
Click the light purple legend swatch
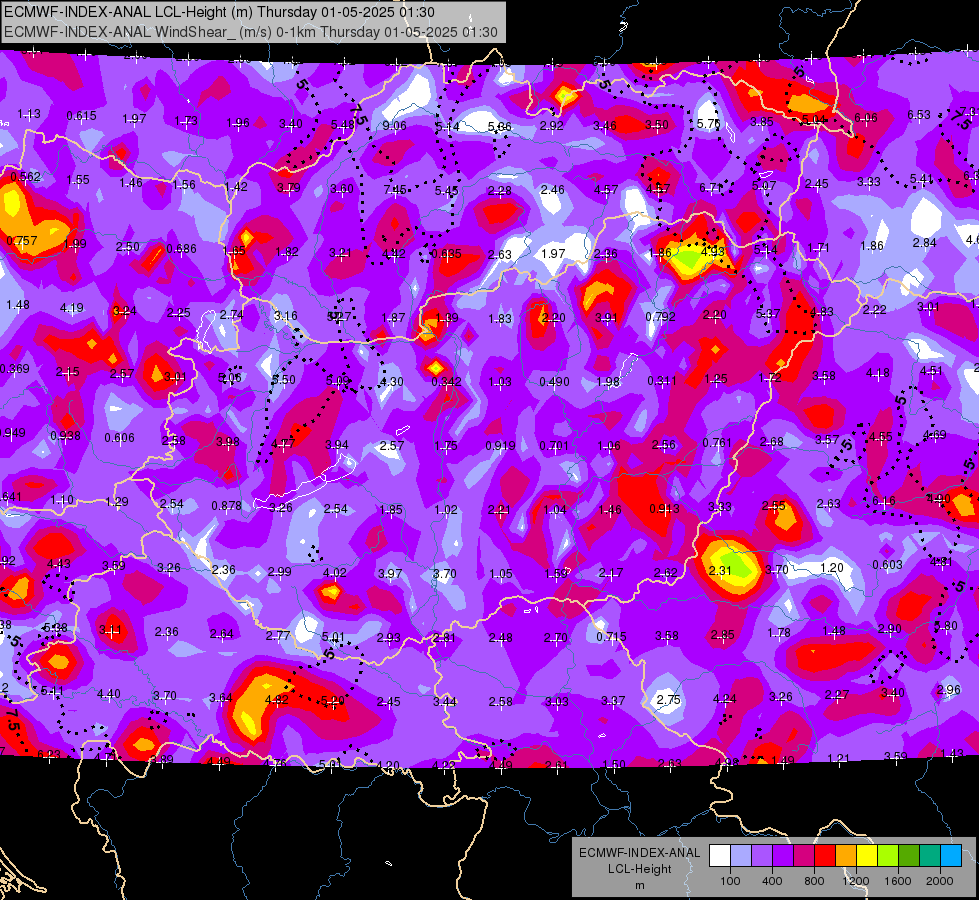(x=762, y=856)
